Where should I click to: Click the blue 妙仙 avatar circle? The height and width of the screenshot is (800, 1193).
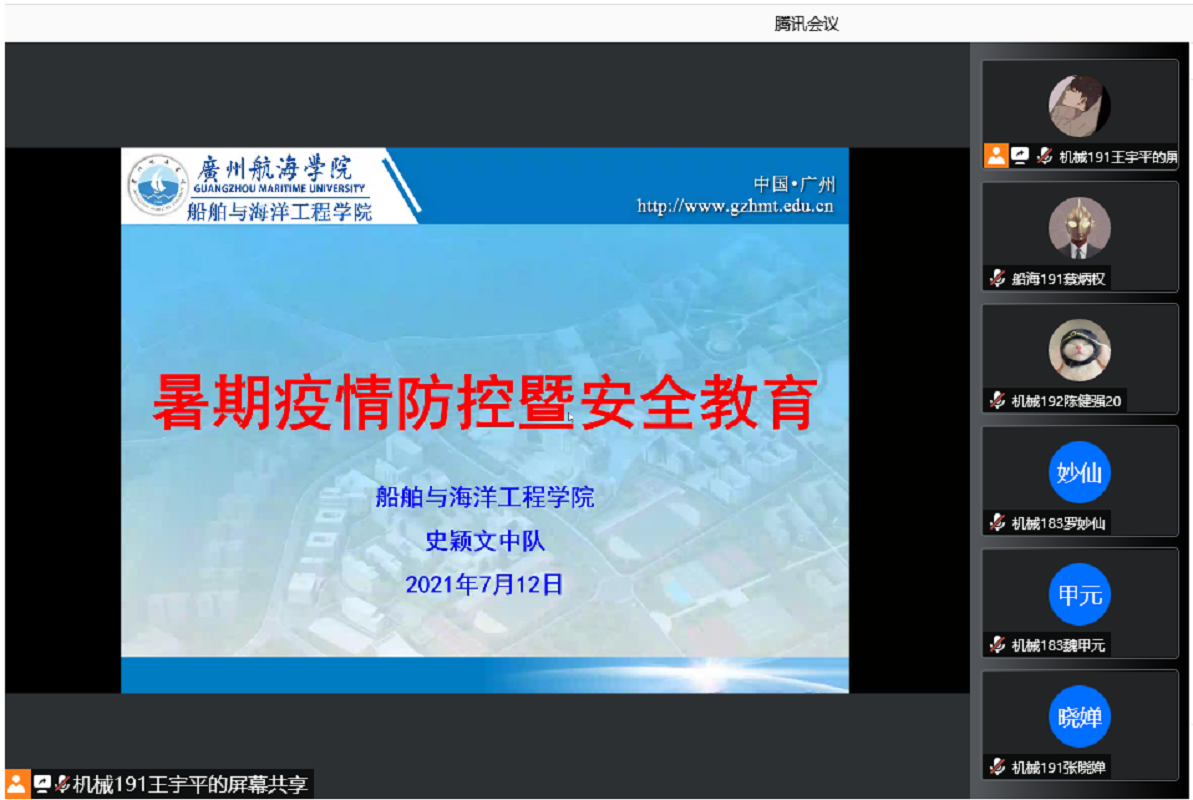point(1079,472)
